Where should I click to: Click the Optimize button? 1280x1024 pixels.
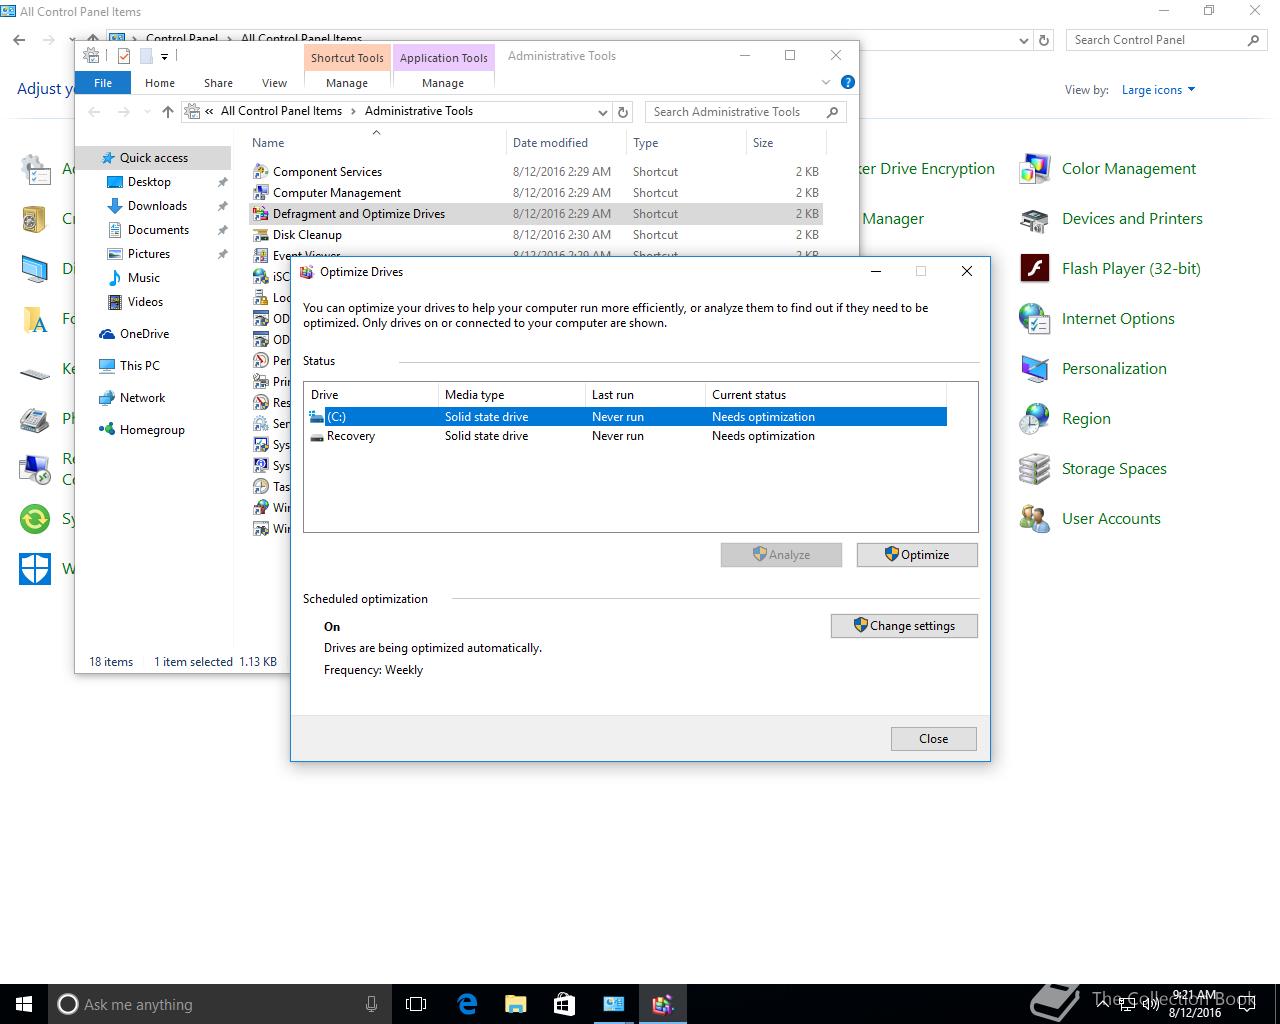point(916,555)
